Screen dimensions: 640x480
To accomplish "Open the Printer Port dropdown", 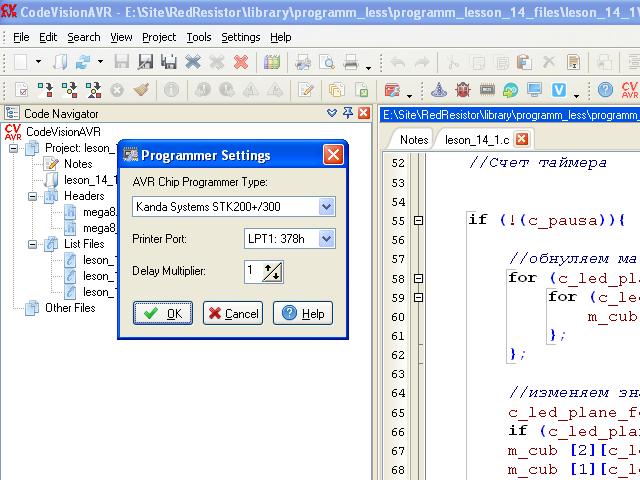I will [x=325, y=239].
